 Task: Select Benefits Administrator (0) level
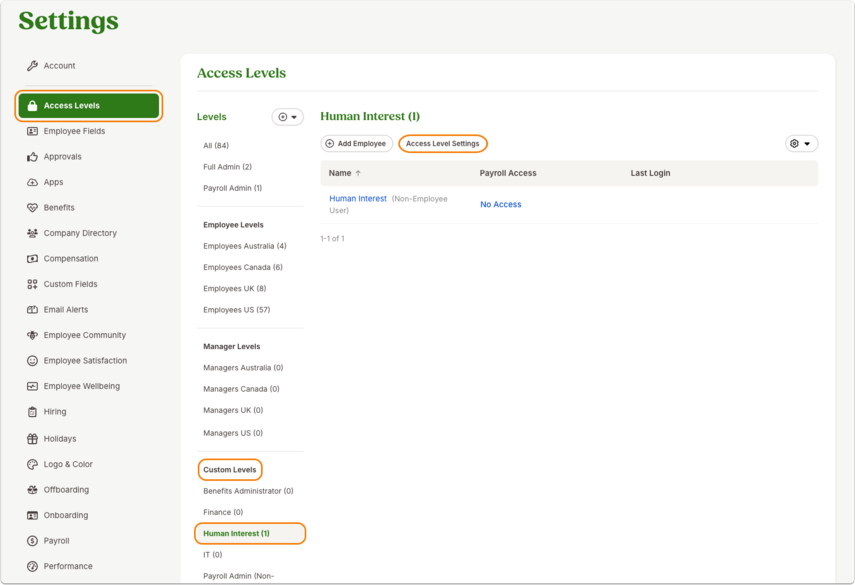pos(248,491)
